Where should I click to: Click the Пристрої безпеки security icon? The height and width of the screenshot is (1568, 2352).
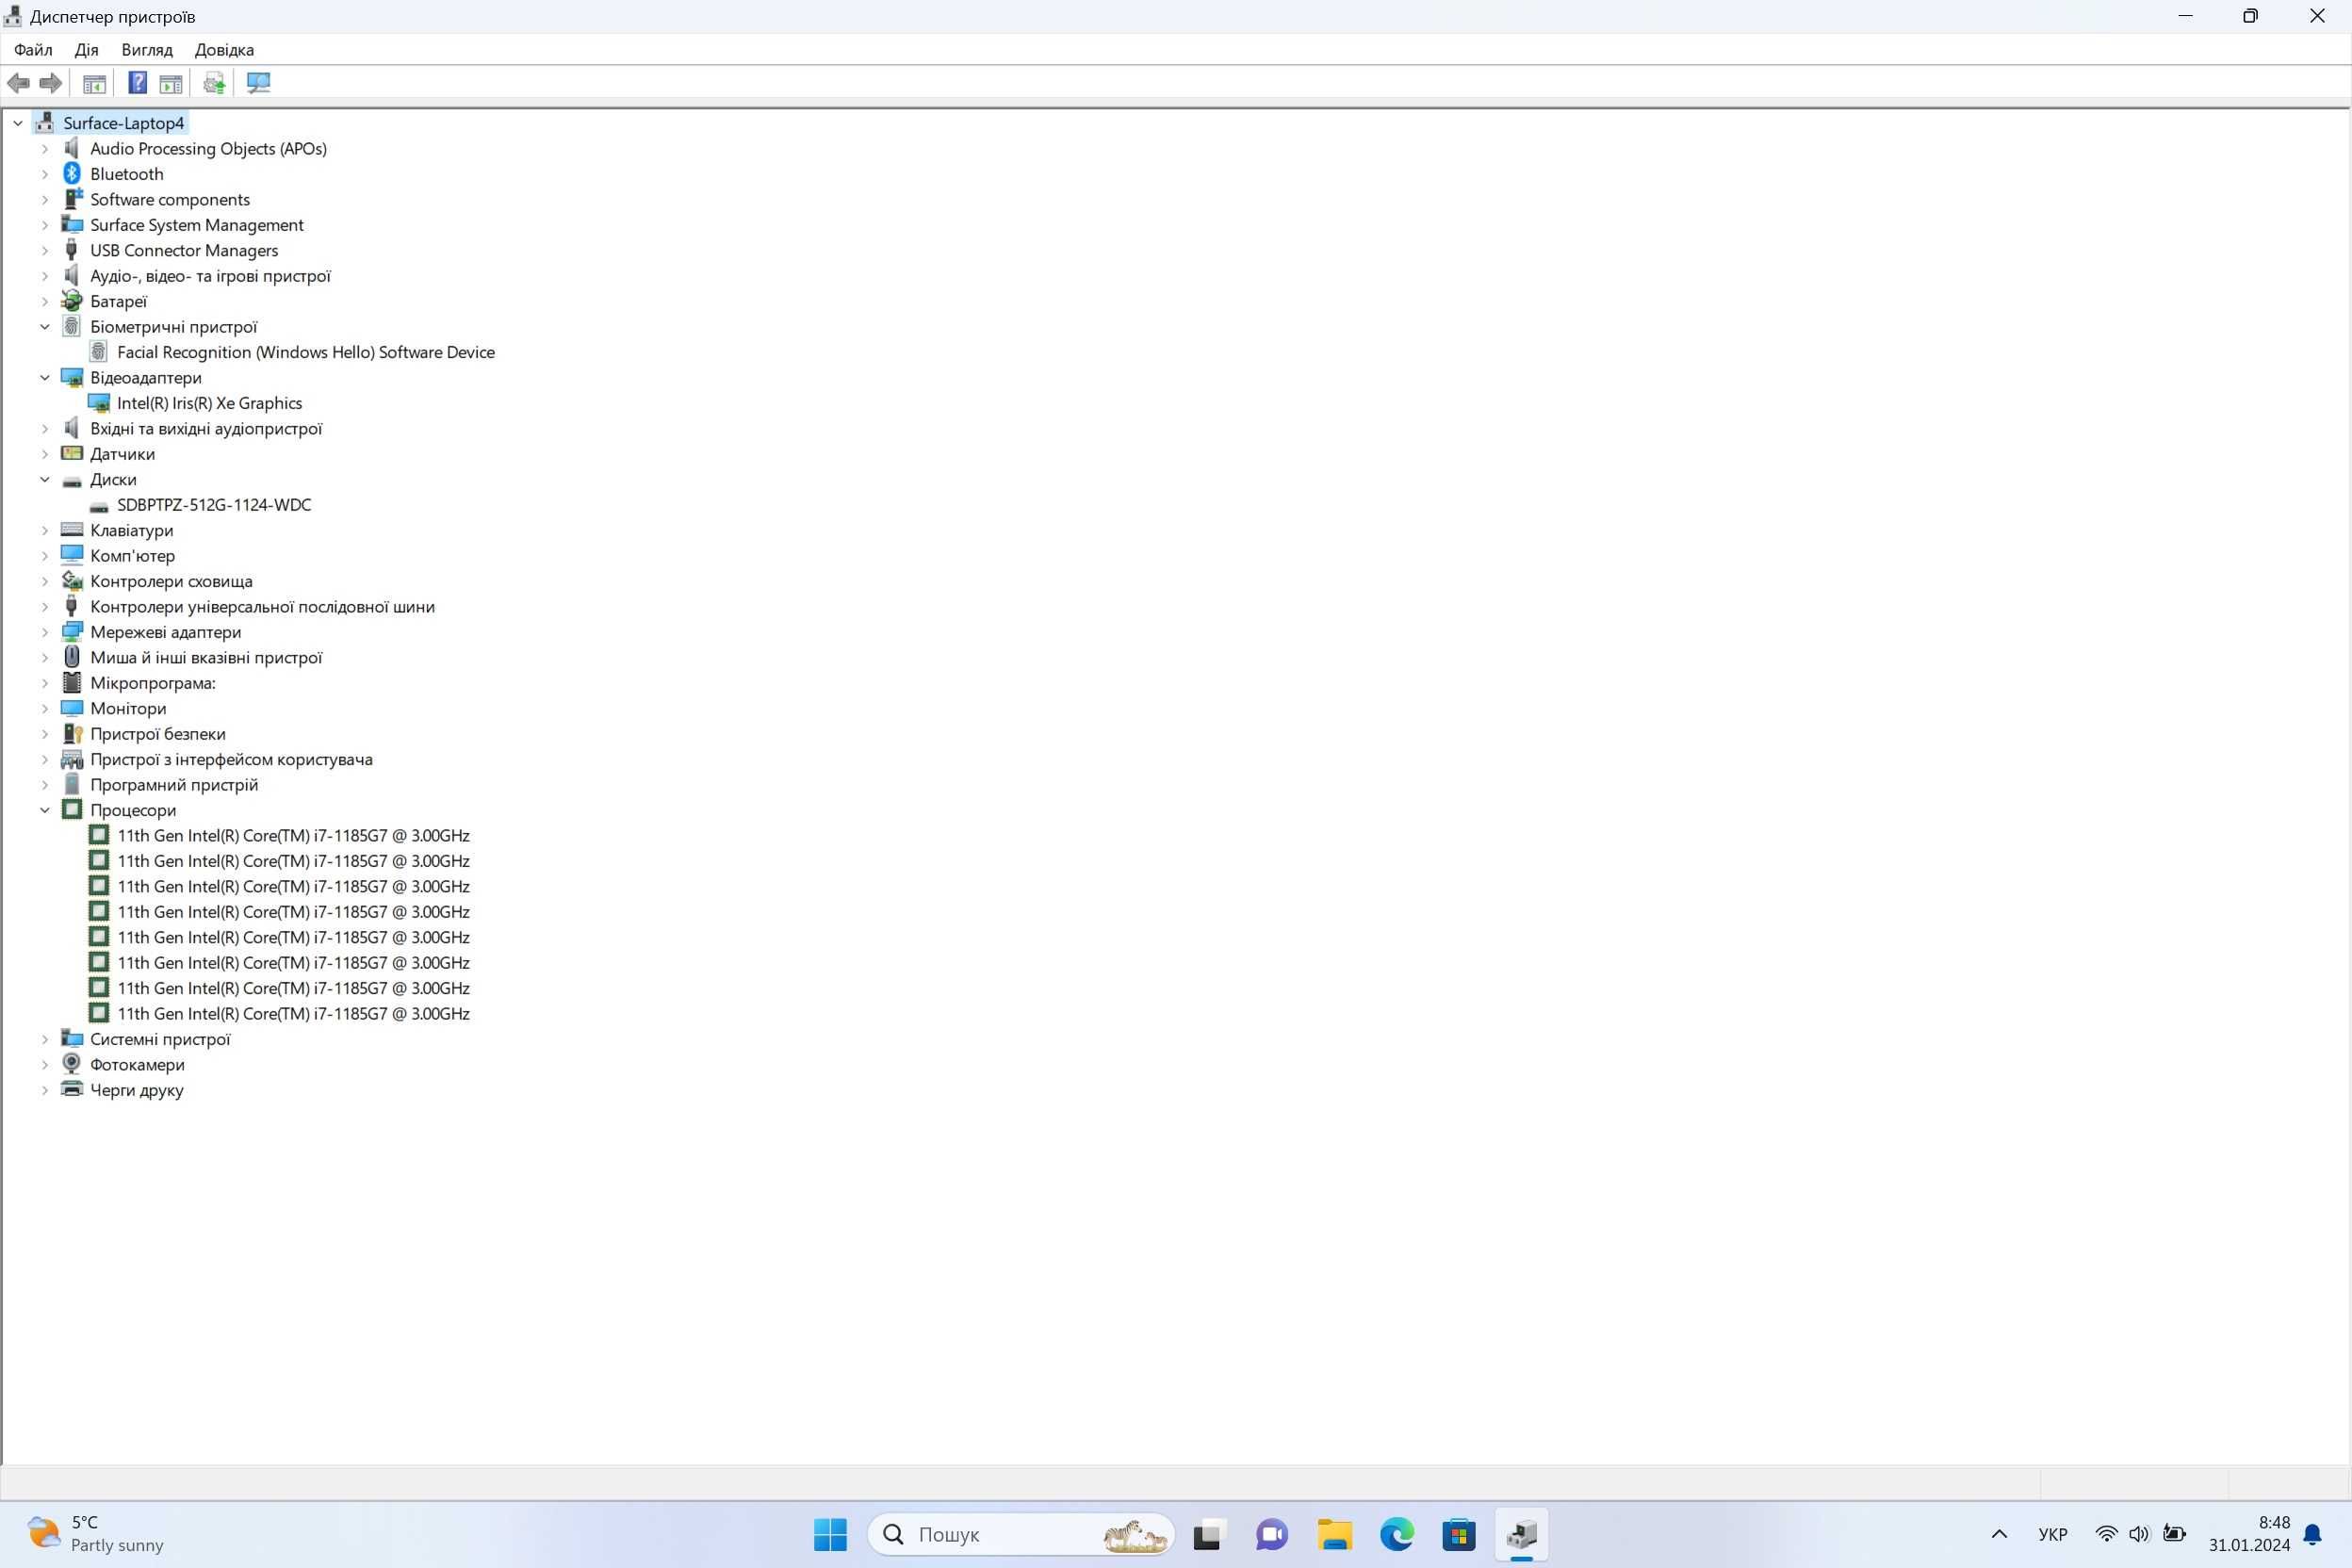71,733
